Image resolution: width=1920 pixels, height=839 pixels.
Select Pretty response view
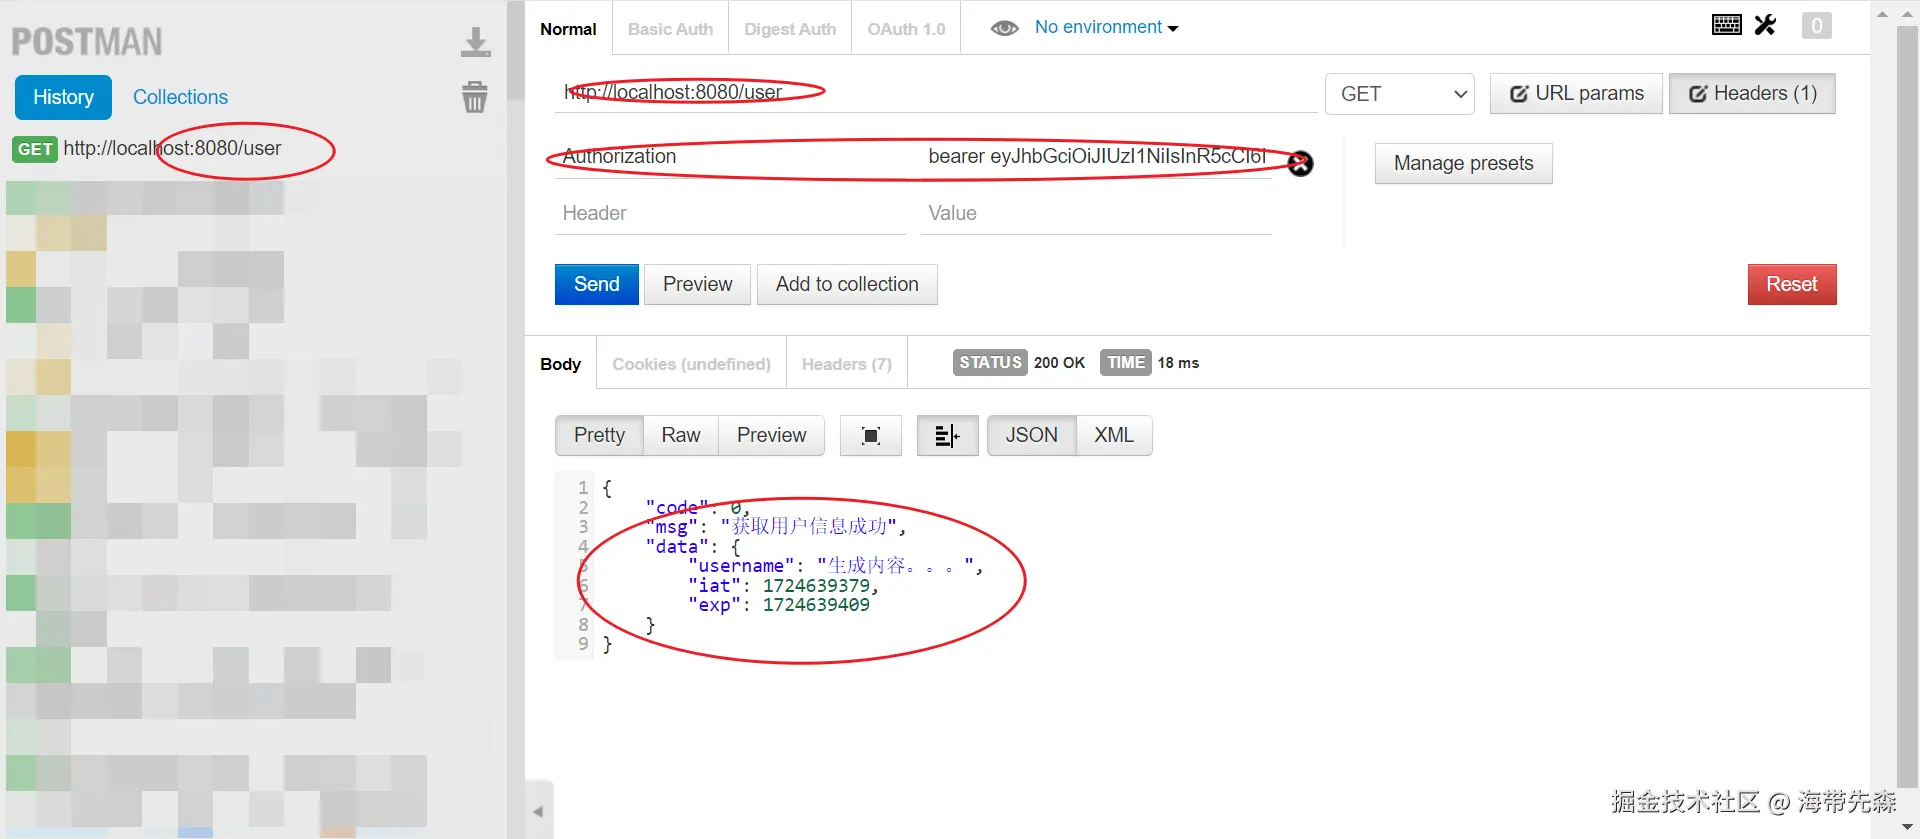[x=599, y=435]
